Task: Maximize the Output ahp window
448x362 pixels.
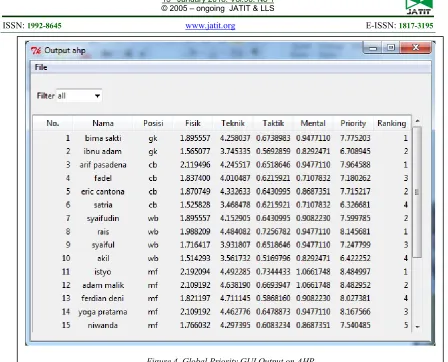Action: (x=390, y=48)
